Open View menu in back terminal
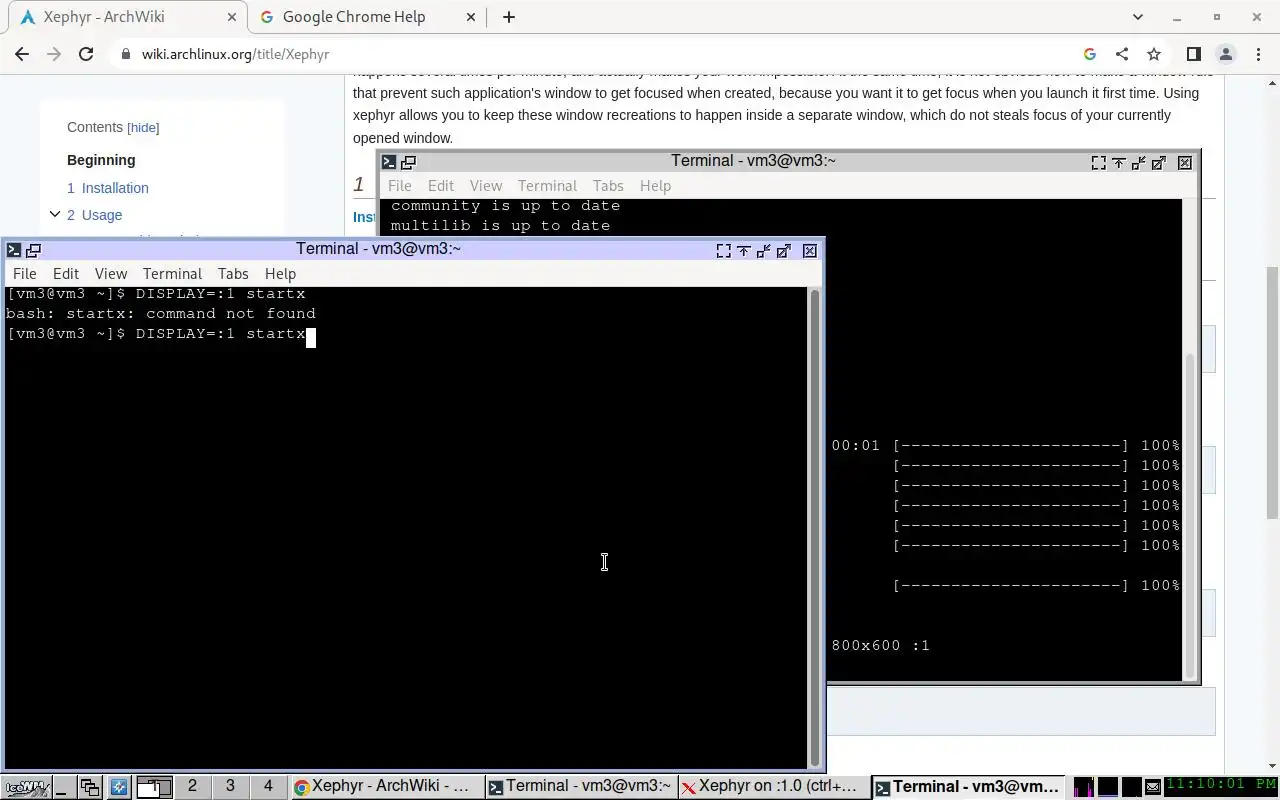This screenshot has width=1280, height=800. pos(486,186)
